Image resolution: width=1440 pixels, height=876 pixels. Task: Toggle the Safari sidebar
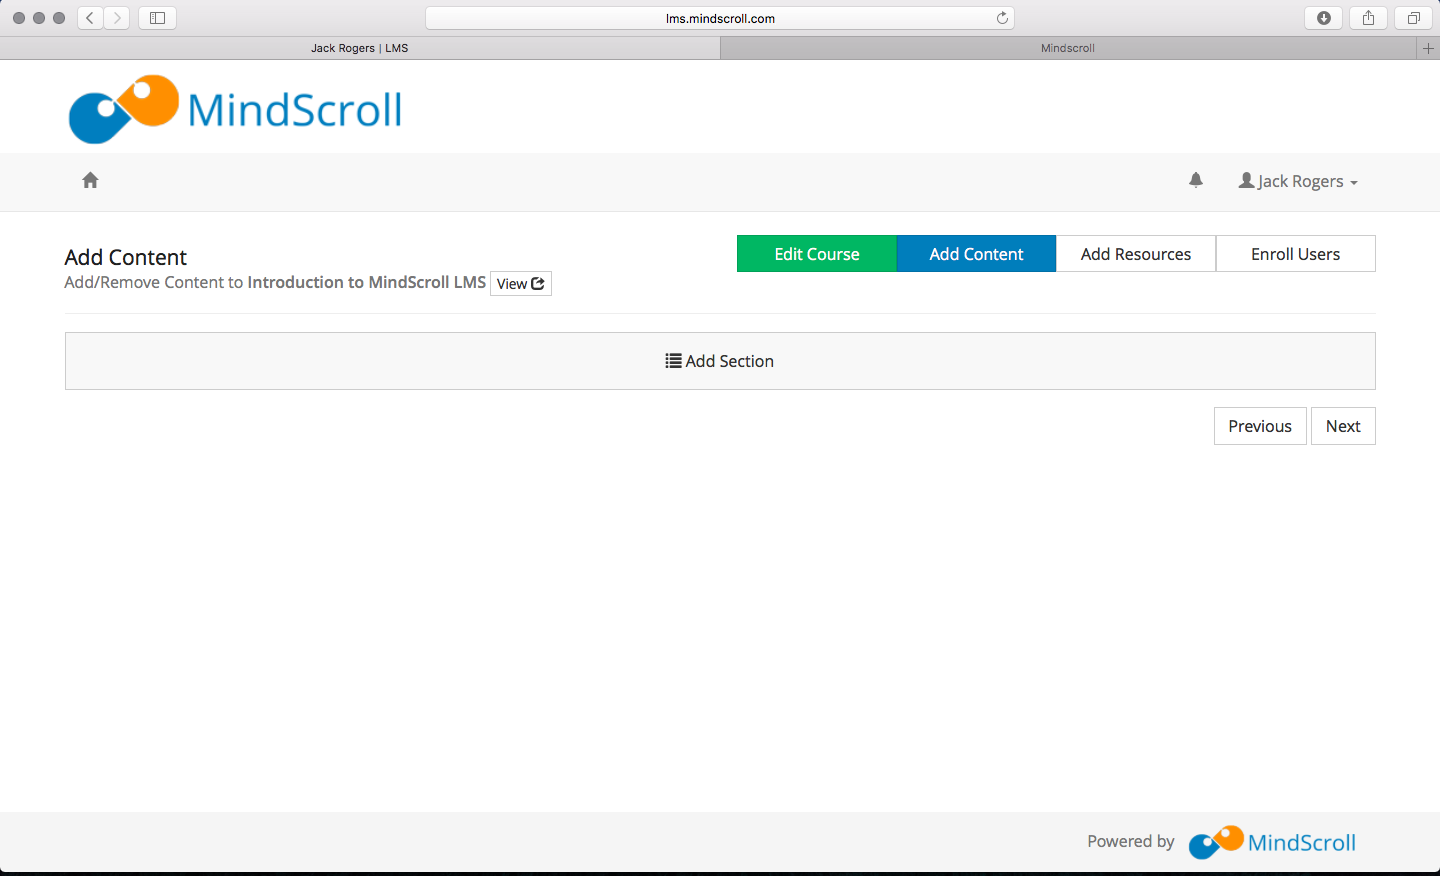(157, 18)
